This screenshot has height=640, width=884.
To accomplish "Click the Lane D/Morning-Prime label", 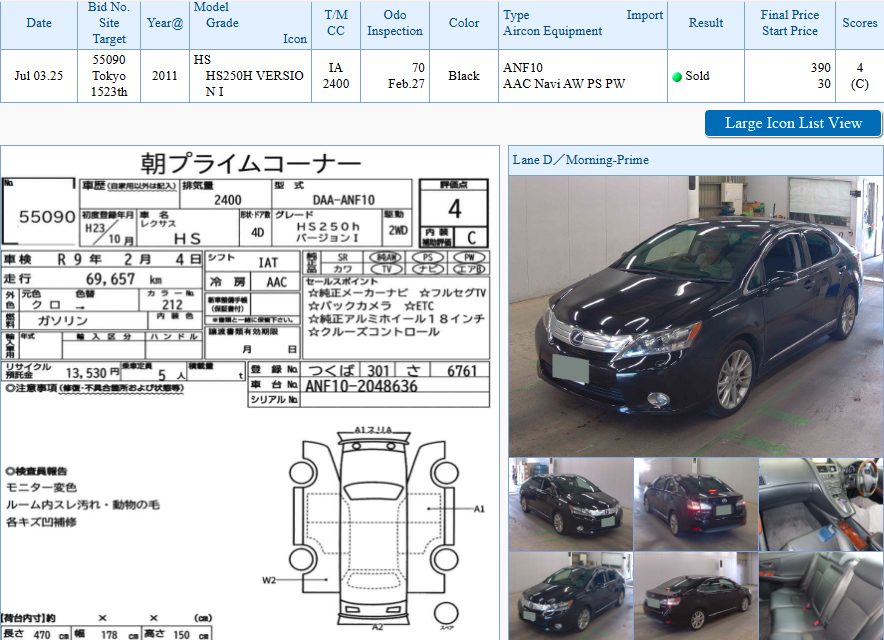I will click(581, 160).
